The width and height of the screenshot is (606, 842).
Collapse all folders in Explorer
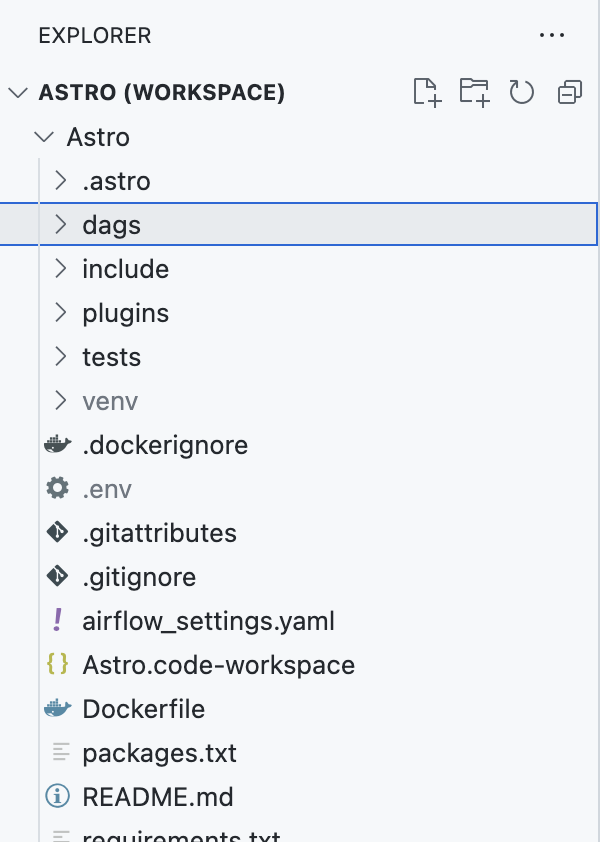pyautogui.click(x=569, y=92)
